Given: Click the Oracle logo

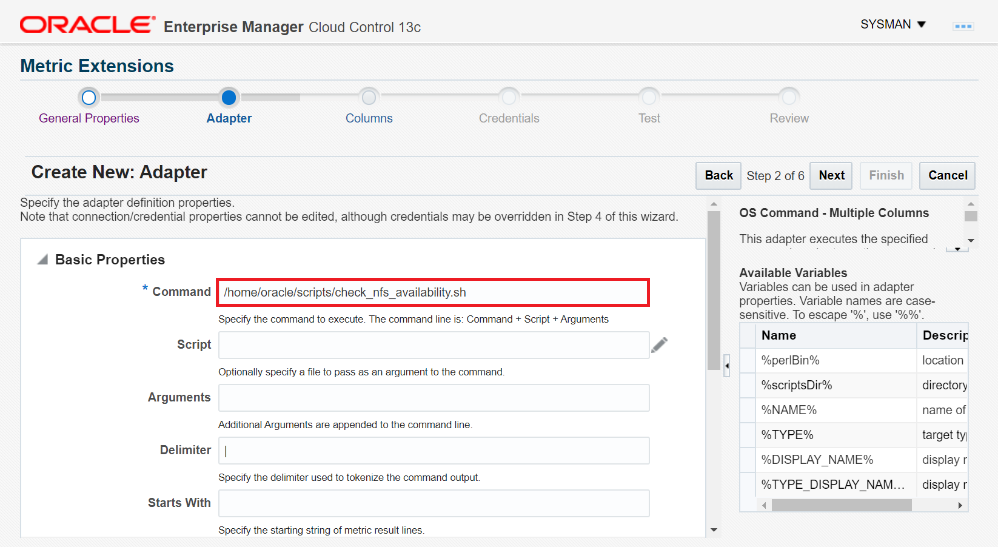Looking at the screenshot, I should 88,25.
